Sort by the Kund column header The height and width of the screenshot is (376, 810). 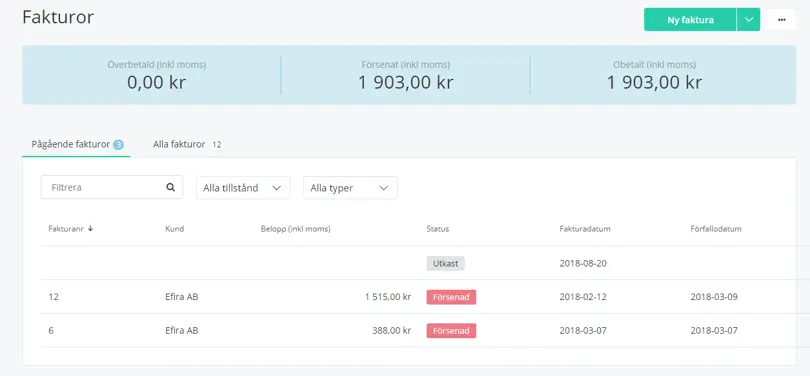pyautogui.click(x=175, y=229)
